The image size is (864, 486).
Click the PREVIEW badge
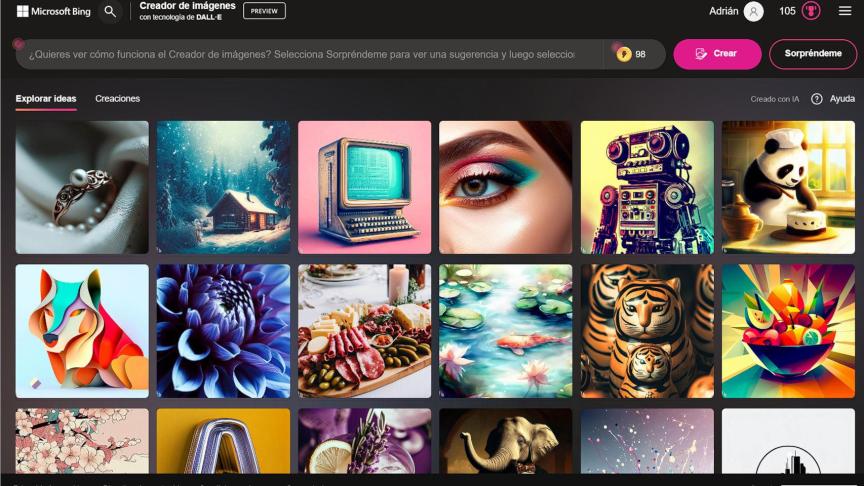(264, 11)
